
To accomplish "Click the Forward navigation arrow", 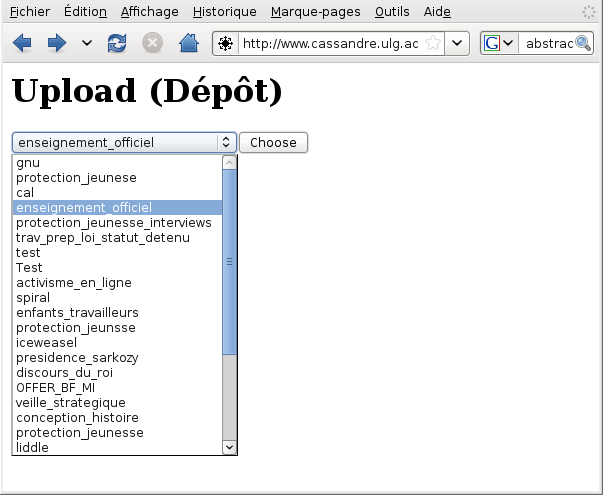I will pos(57,43).
